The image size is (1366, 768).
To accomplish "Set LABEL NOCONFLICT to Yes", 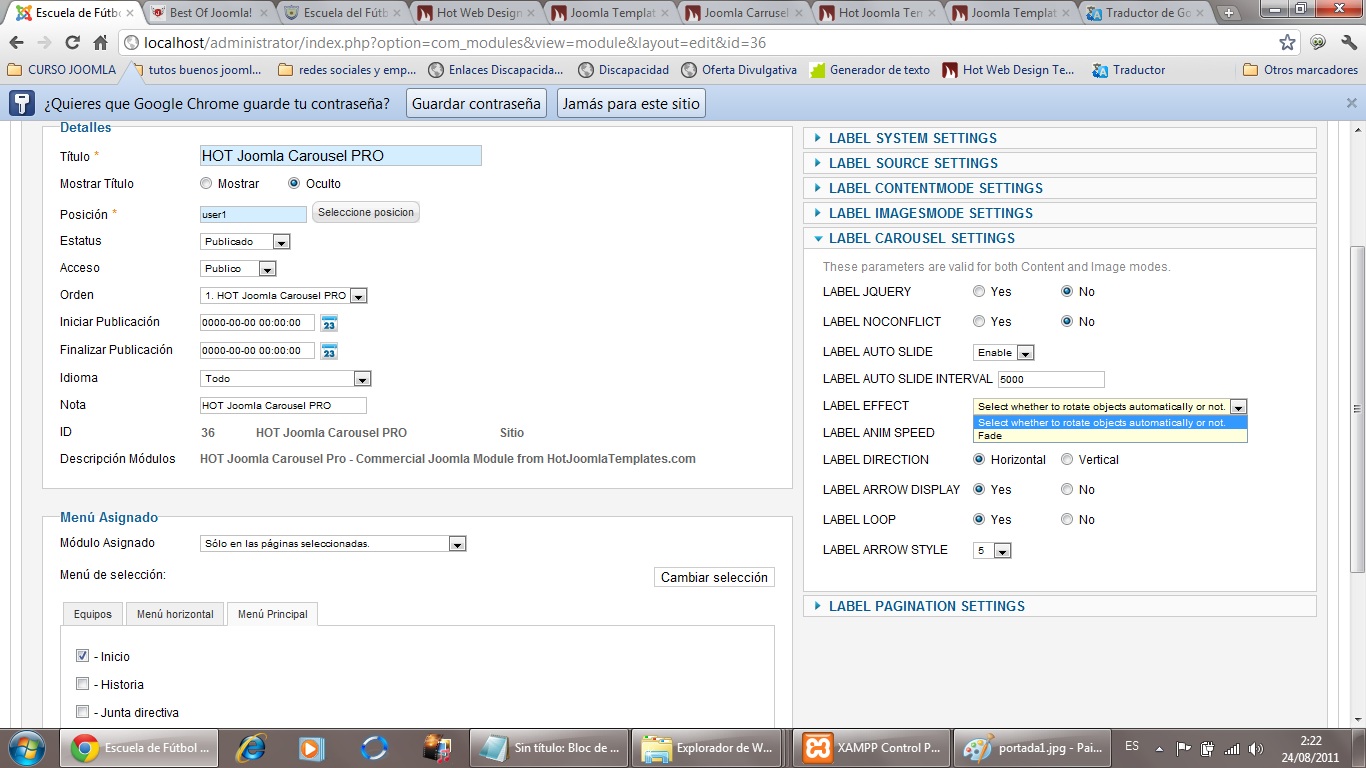I will [979, 322].
